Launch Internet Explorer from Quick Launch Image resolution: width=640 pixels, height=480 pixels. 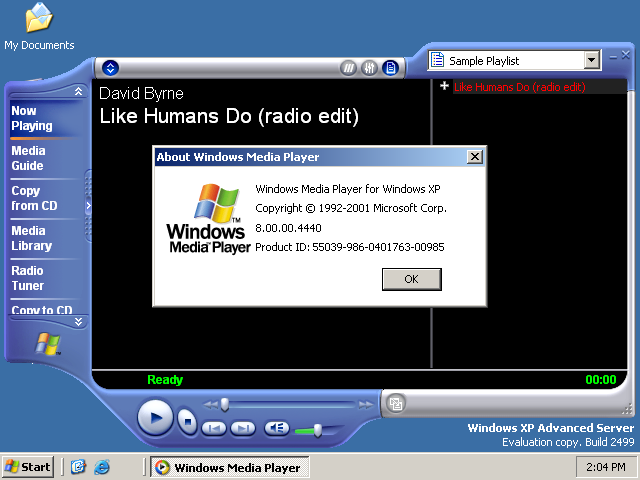click(x=102, y=467)
